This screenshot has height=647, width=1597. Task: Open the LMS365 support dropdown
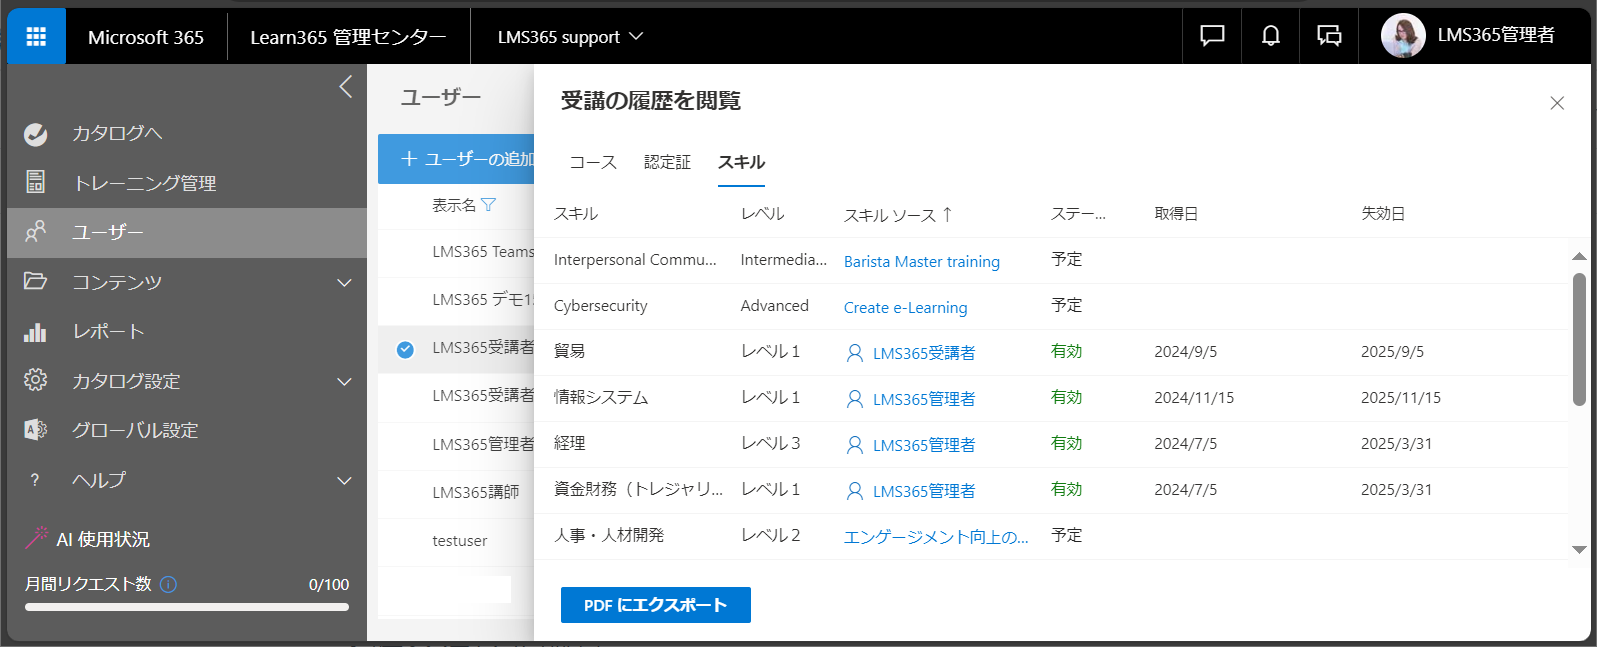tap(570, 37)
